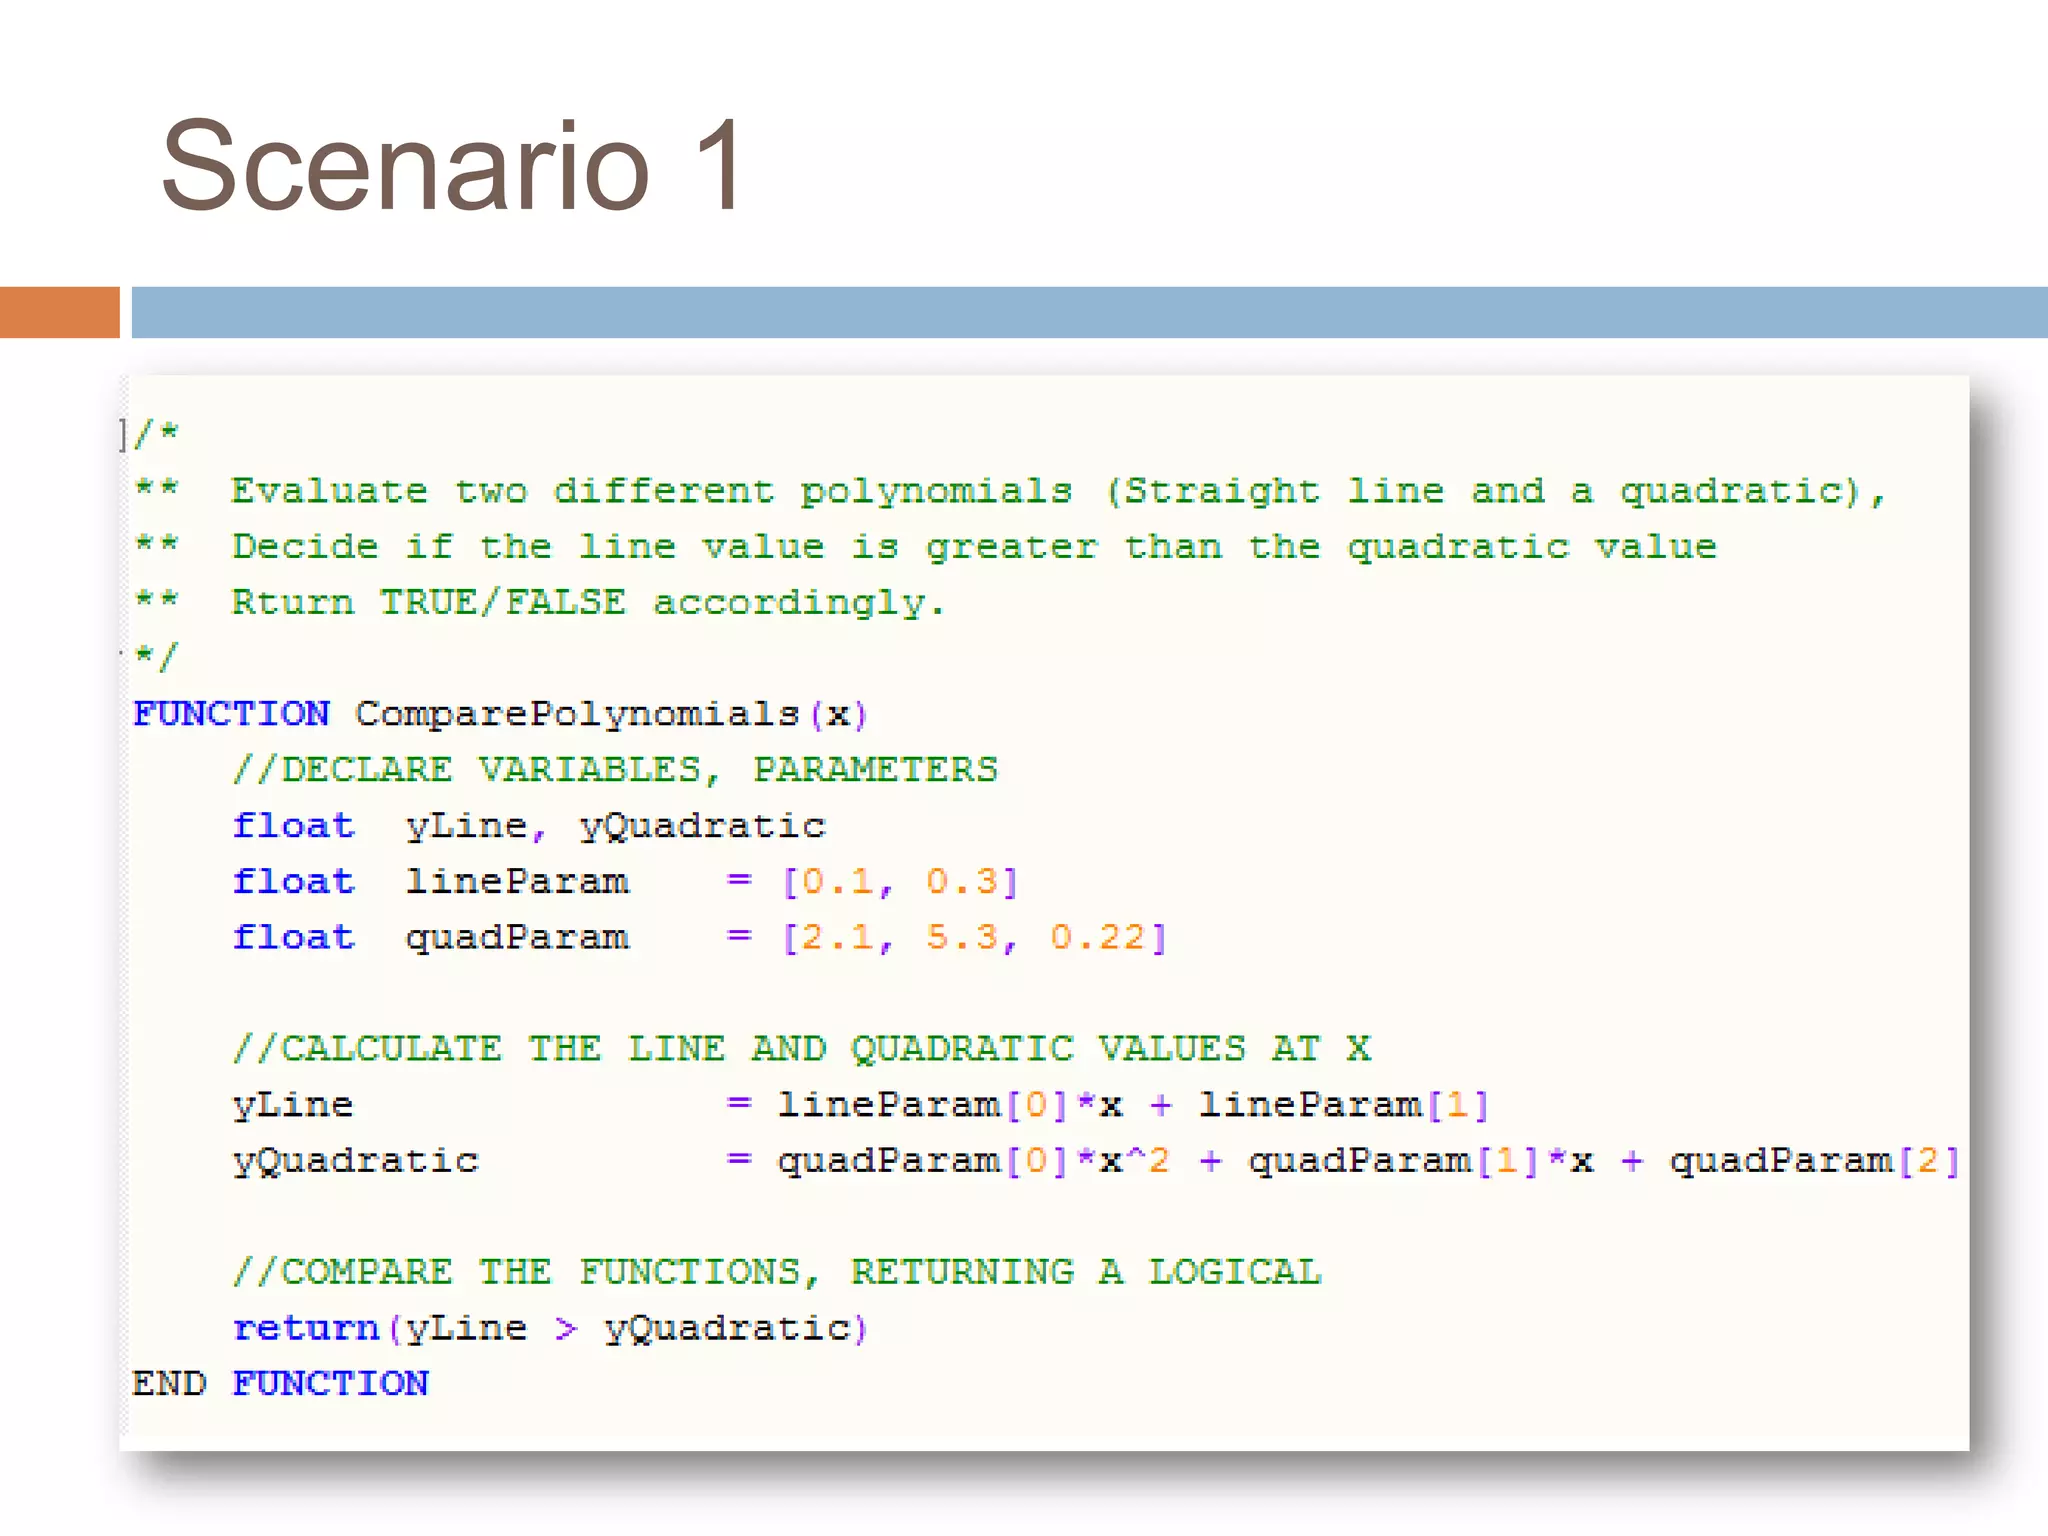The height and width of the screenshot is (1536, 2048).
Task: Click the Scenario 1 slide title
Action: 452,166
